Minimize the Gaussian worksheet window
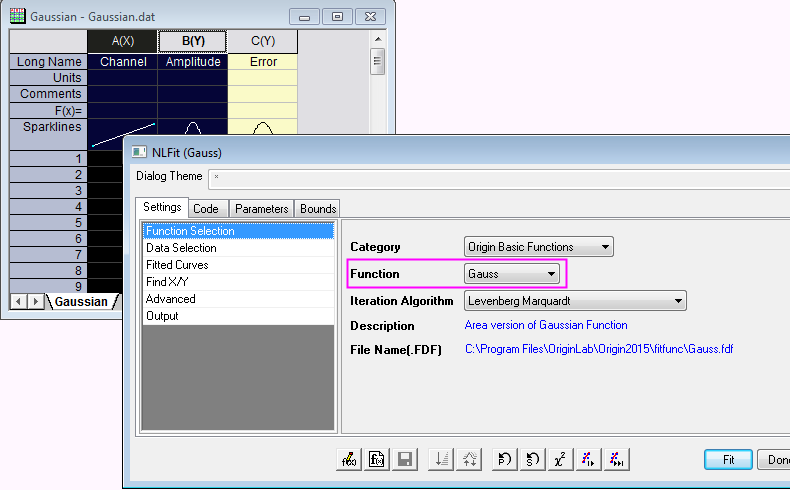790x490 pixels. pos(304,17)
